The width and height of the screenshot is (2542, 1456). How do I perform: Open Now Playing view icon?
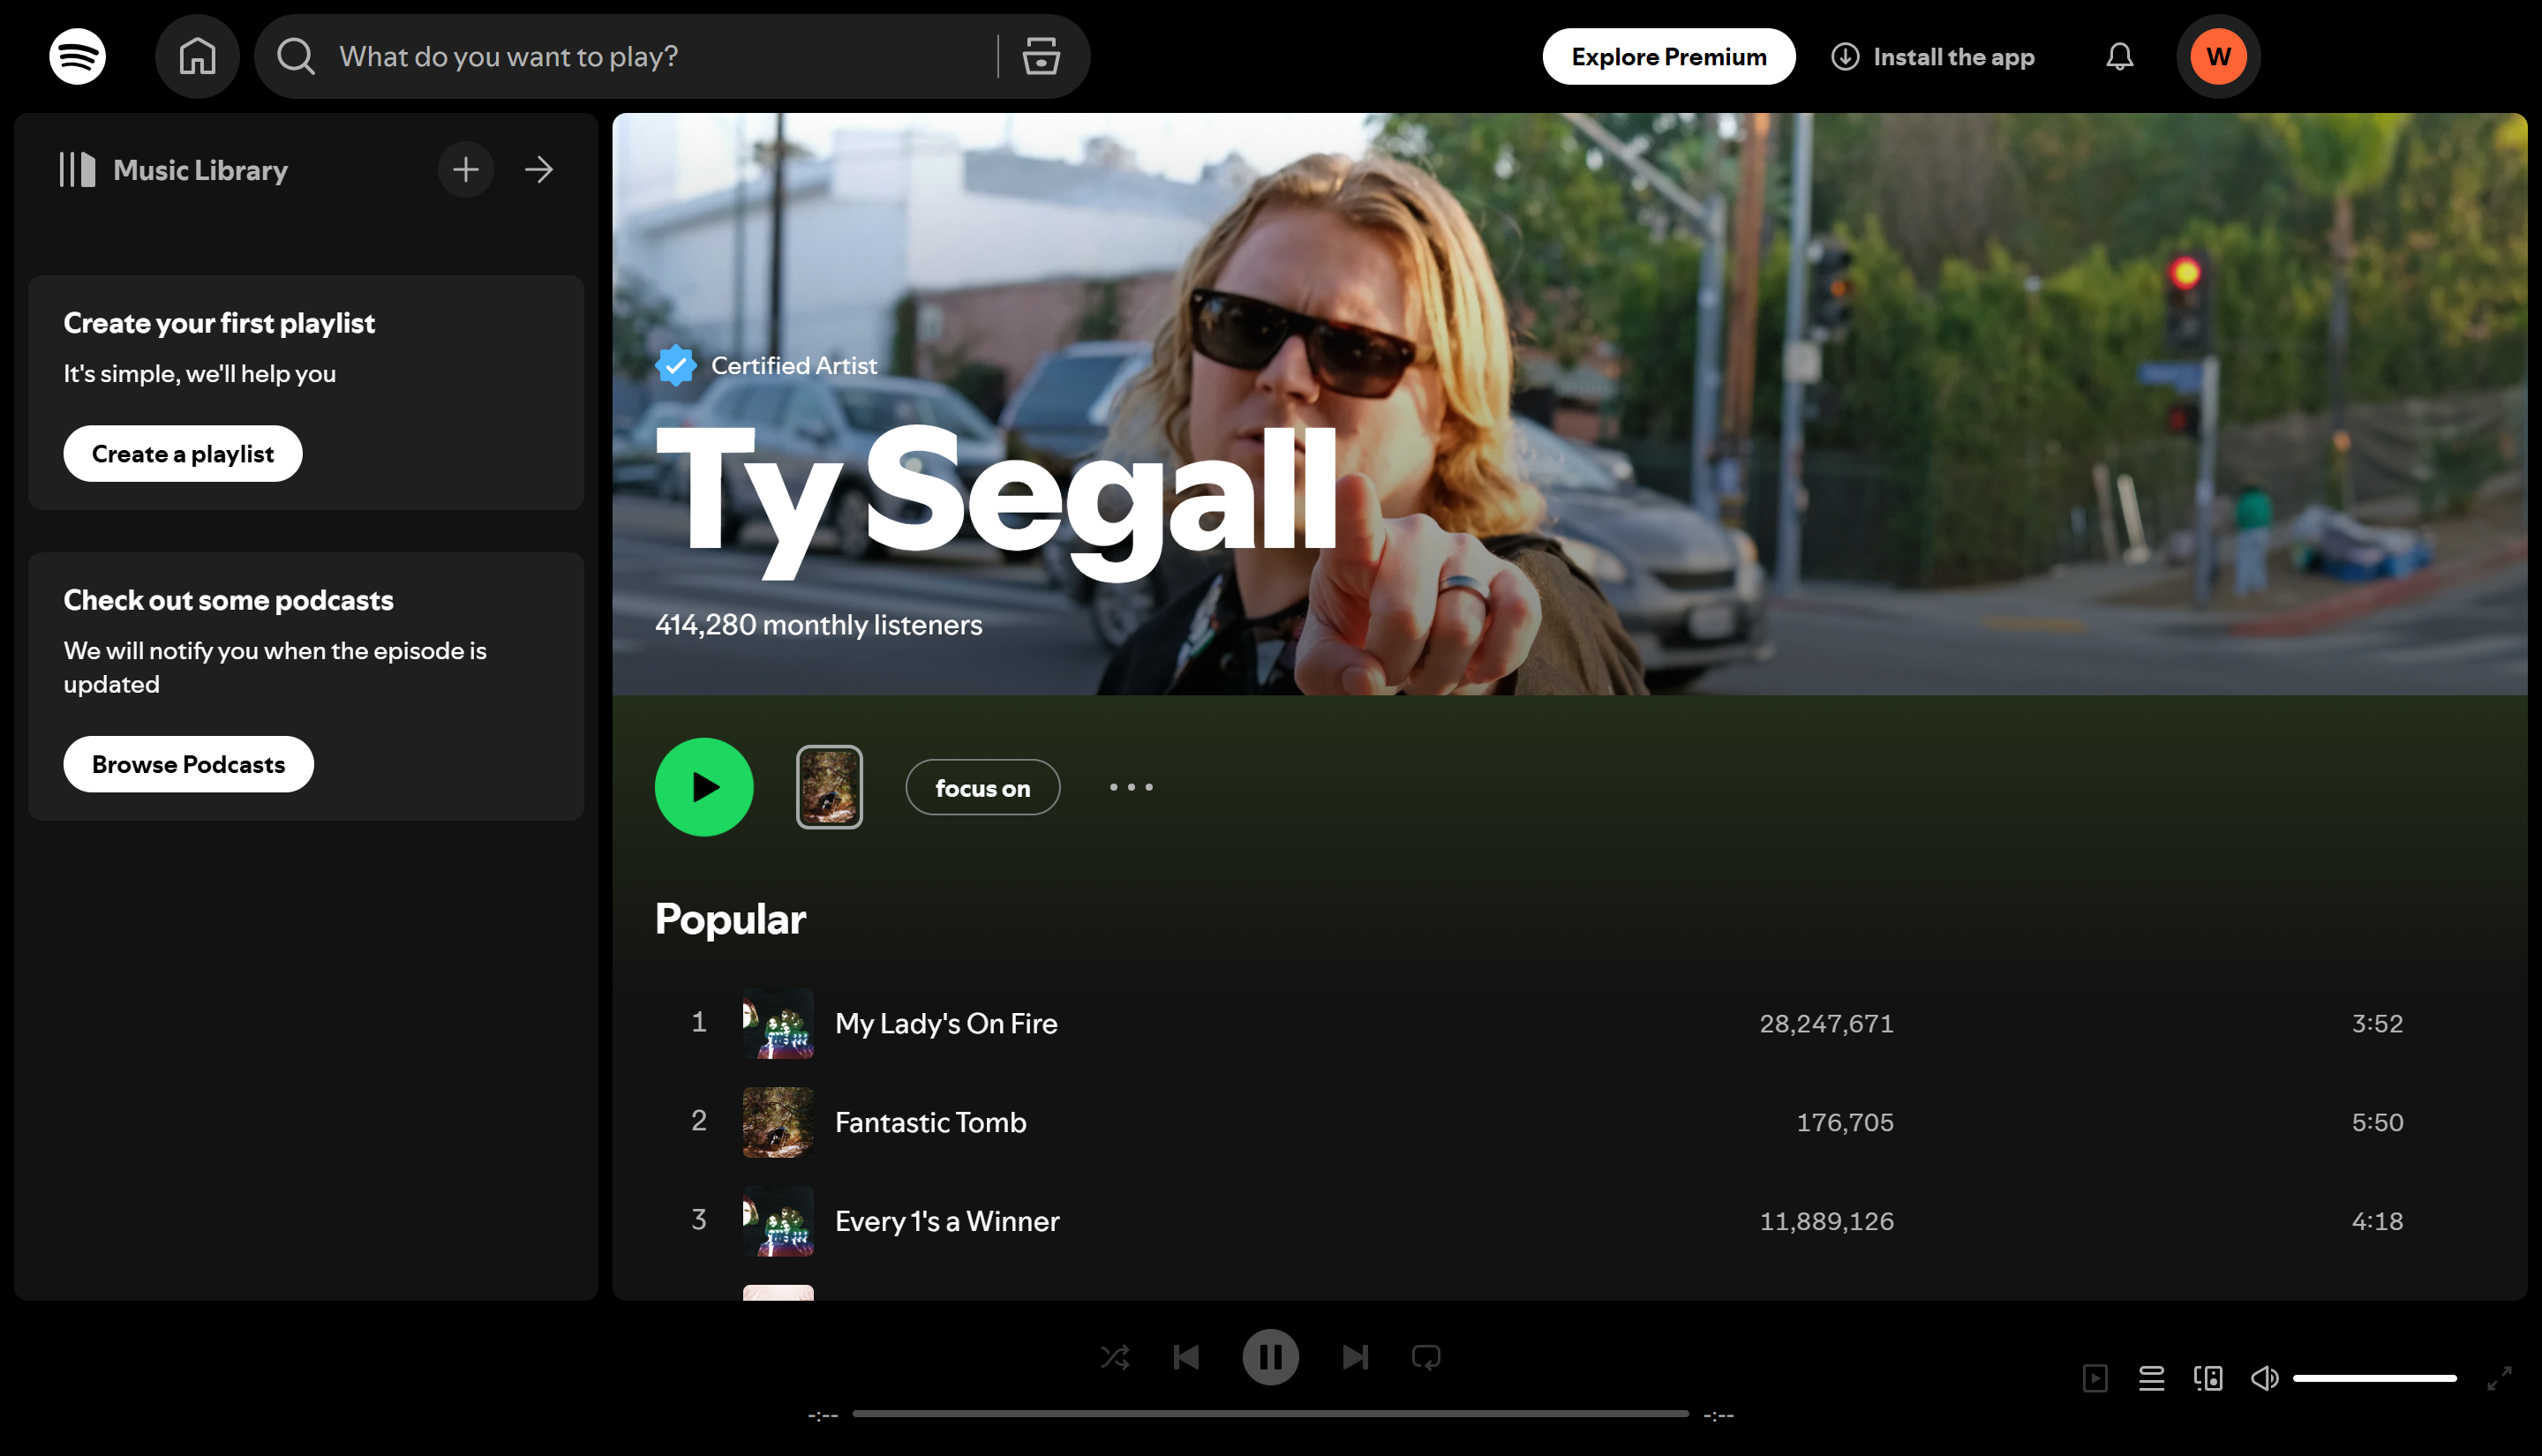pos(2095,1379)
